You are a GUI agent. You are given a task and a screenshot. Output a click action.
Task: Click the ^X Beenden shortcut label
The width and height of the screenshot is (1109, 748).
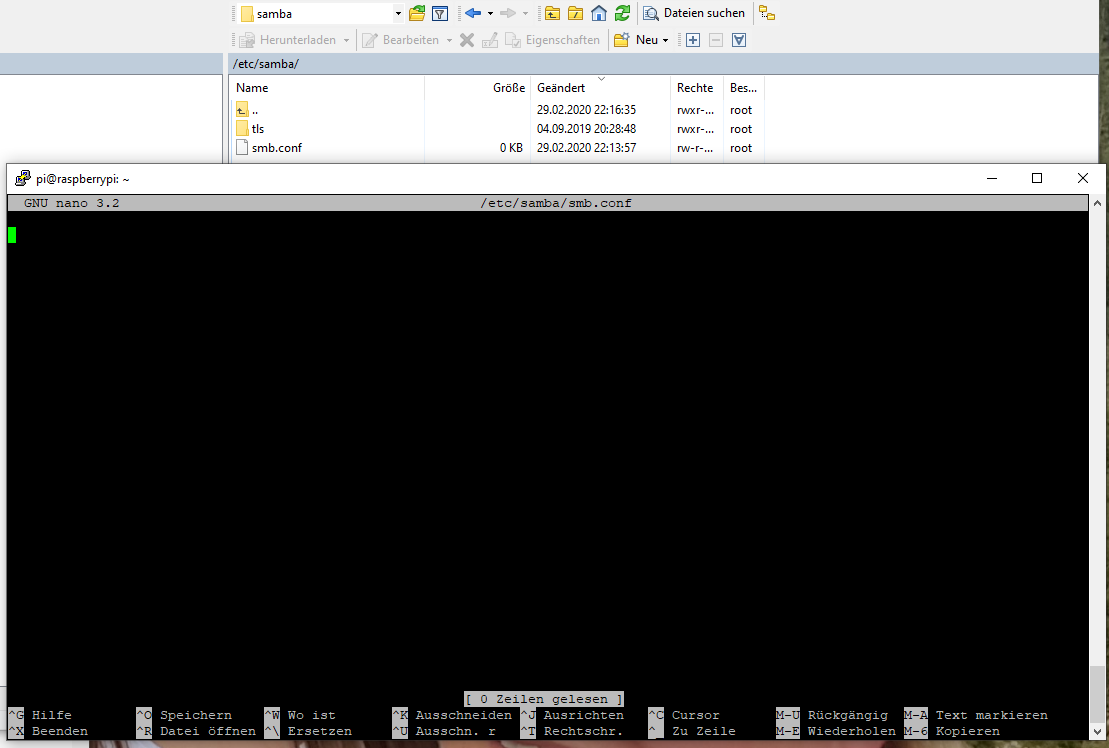[48, 732]
